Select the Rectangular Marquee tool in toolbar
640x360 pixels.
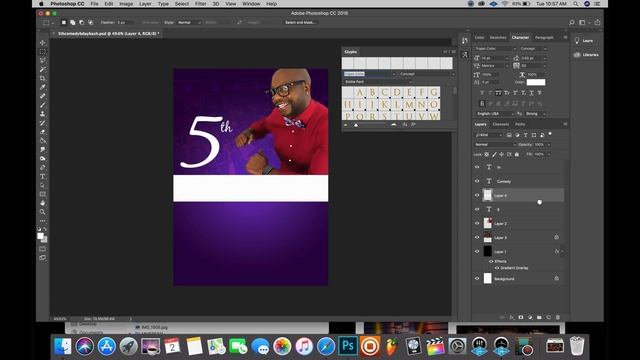(x=42, y=51)
